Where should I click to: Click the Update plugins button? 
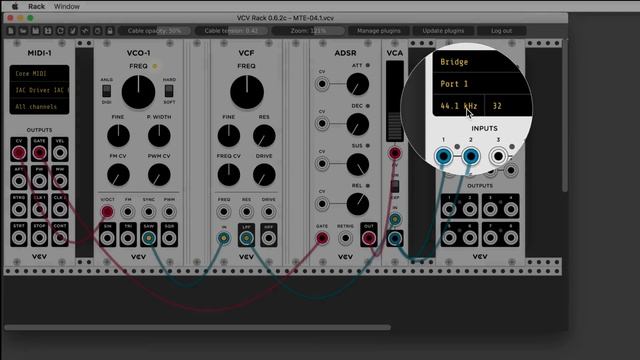(443, 31)
